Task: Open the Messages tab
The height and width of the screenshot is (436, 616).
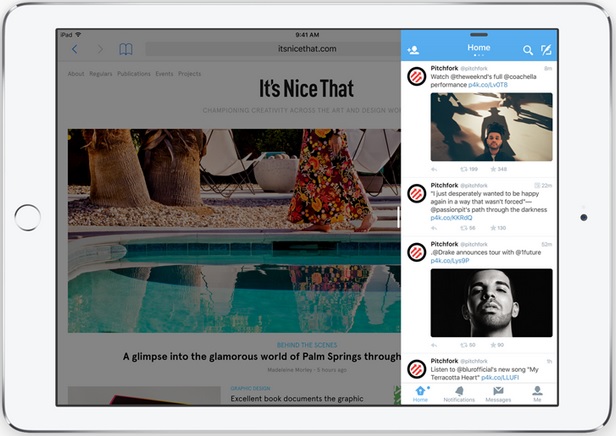Action: coord(498,393)
